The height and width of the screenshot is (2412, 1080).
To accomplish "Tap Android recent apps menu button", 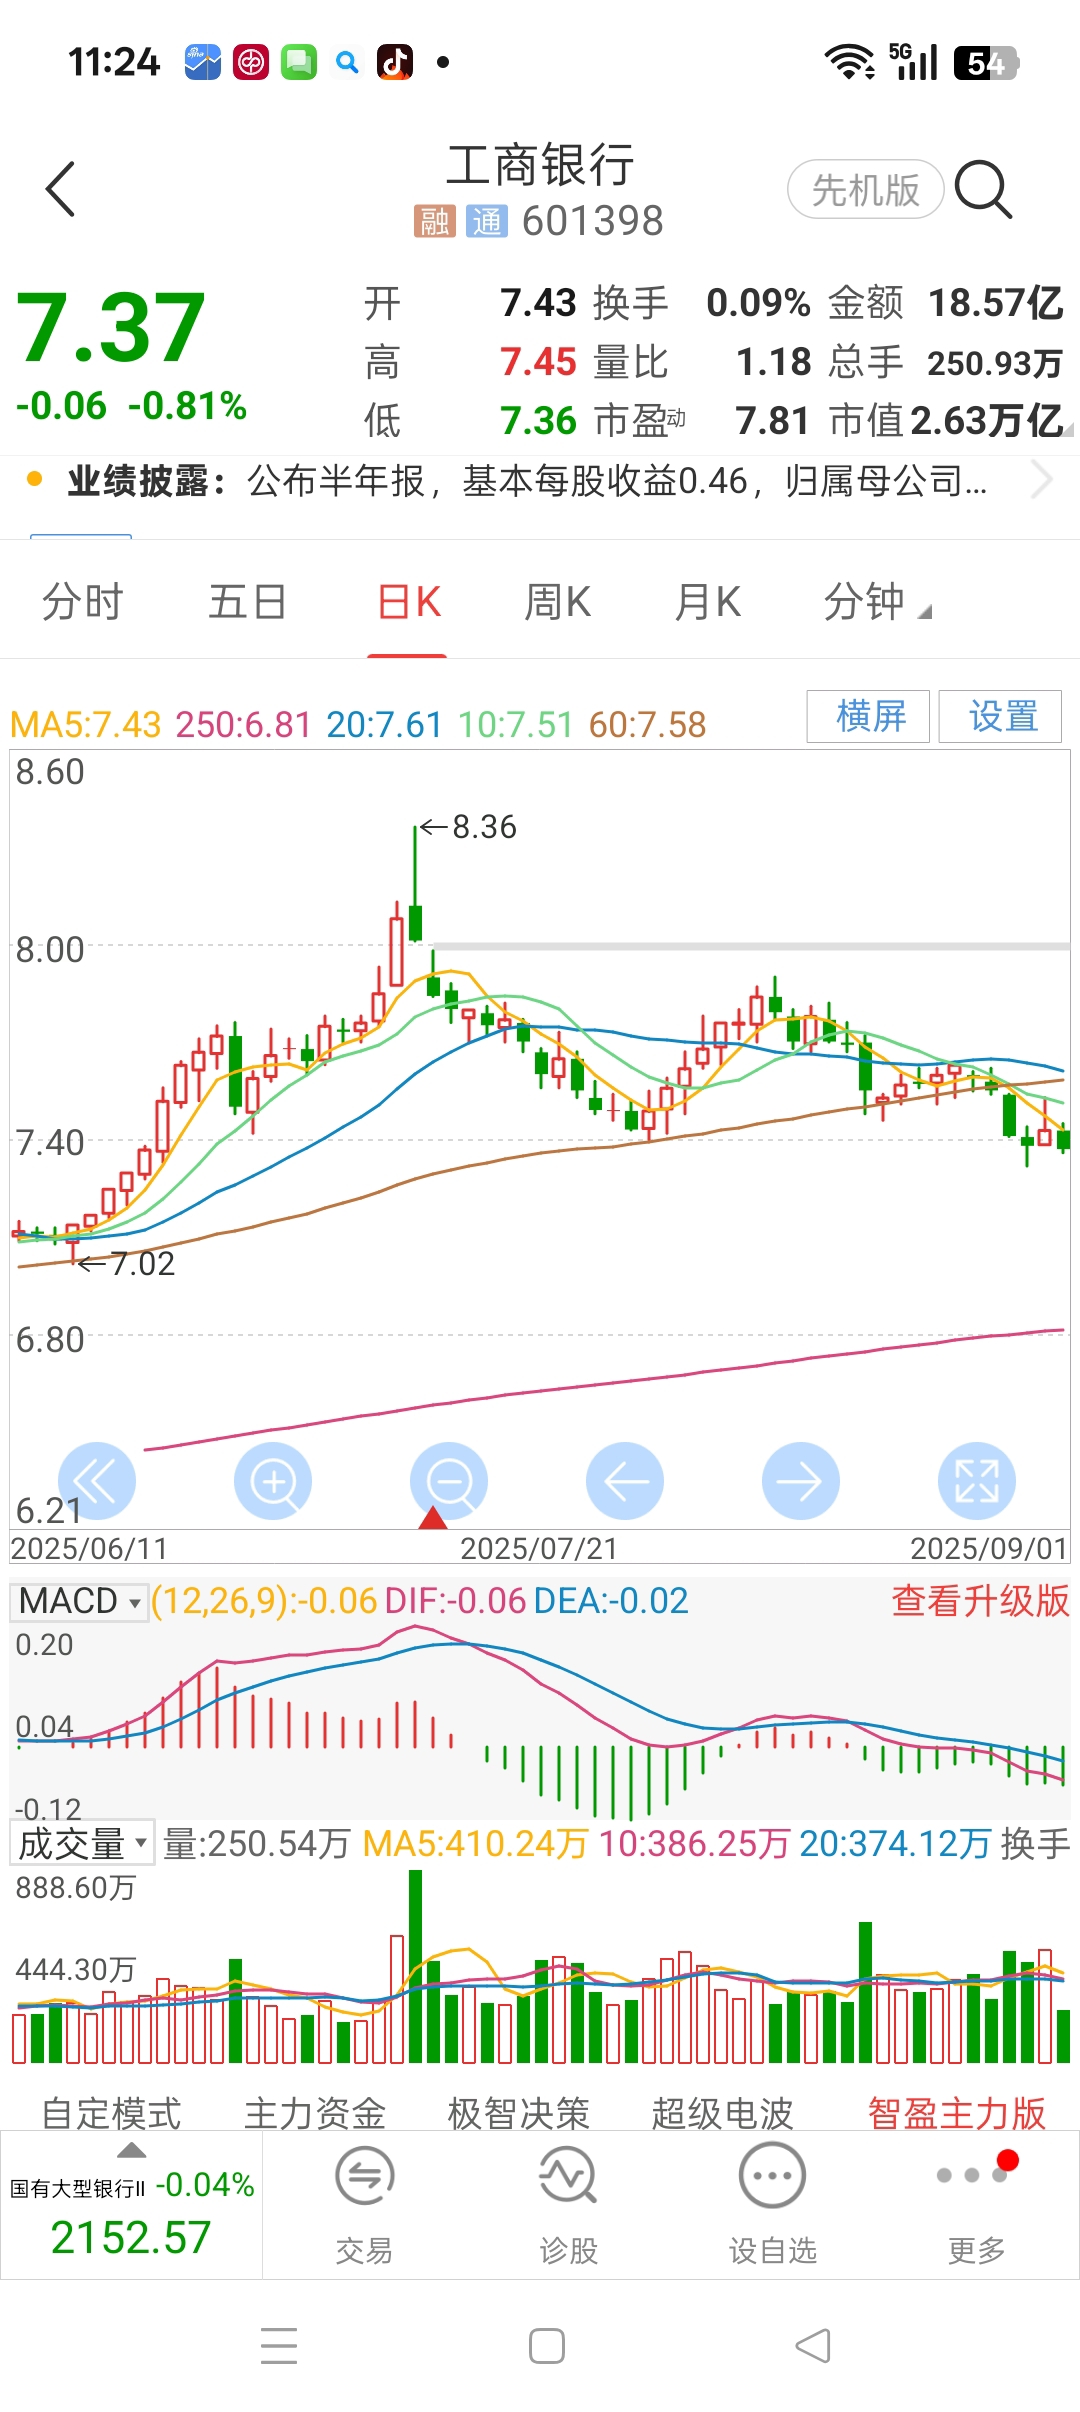I will pos(279,2345).
